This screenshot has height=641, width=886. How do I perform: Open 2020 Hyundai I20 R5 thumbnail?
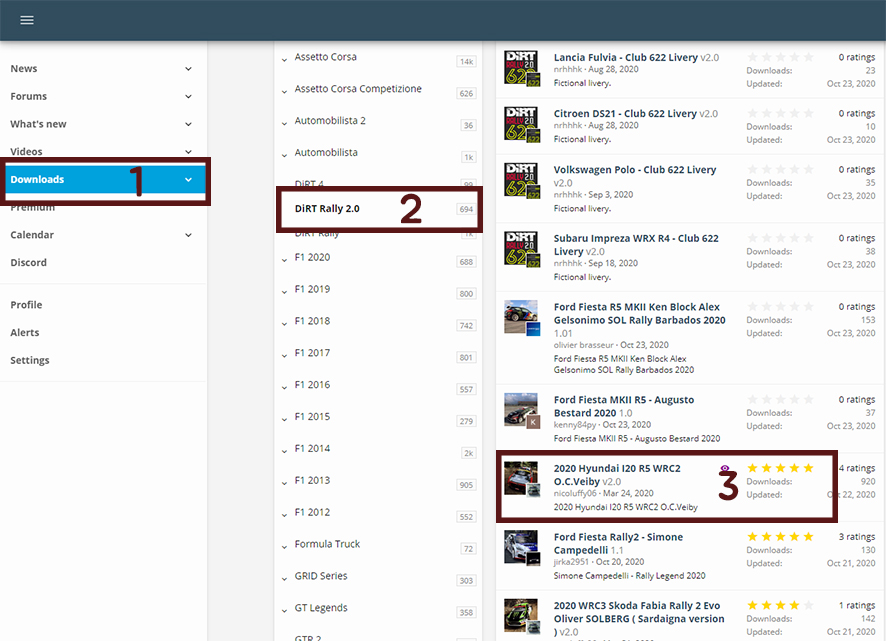(522, 479)
